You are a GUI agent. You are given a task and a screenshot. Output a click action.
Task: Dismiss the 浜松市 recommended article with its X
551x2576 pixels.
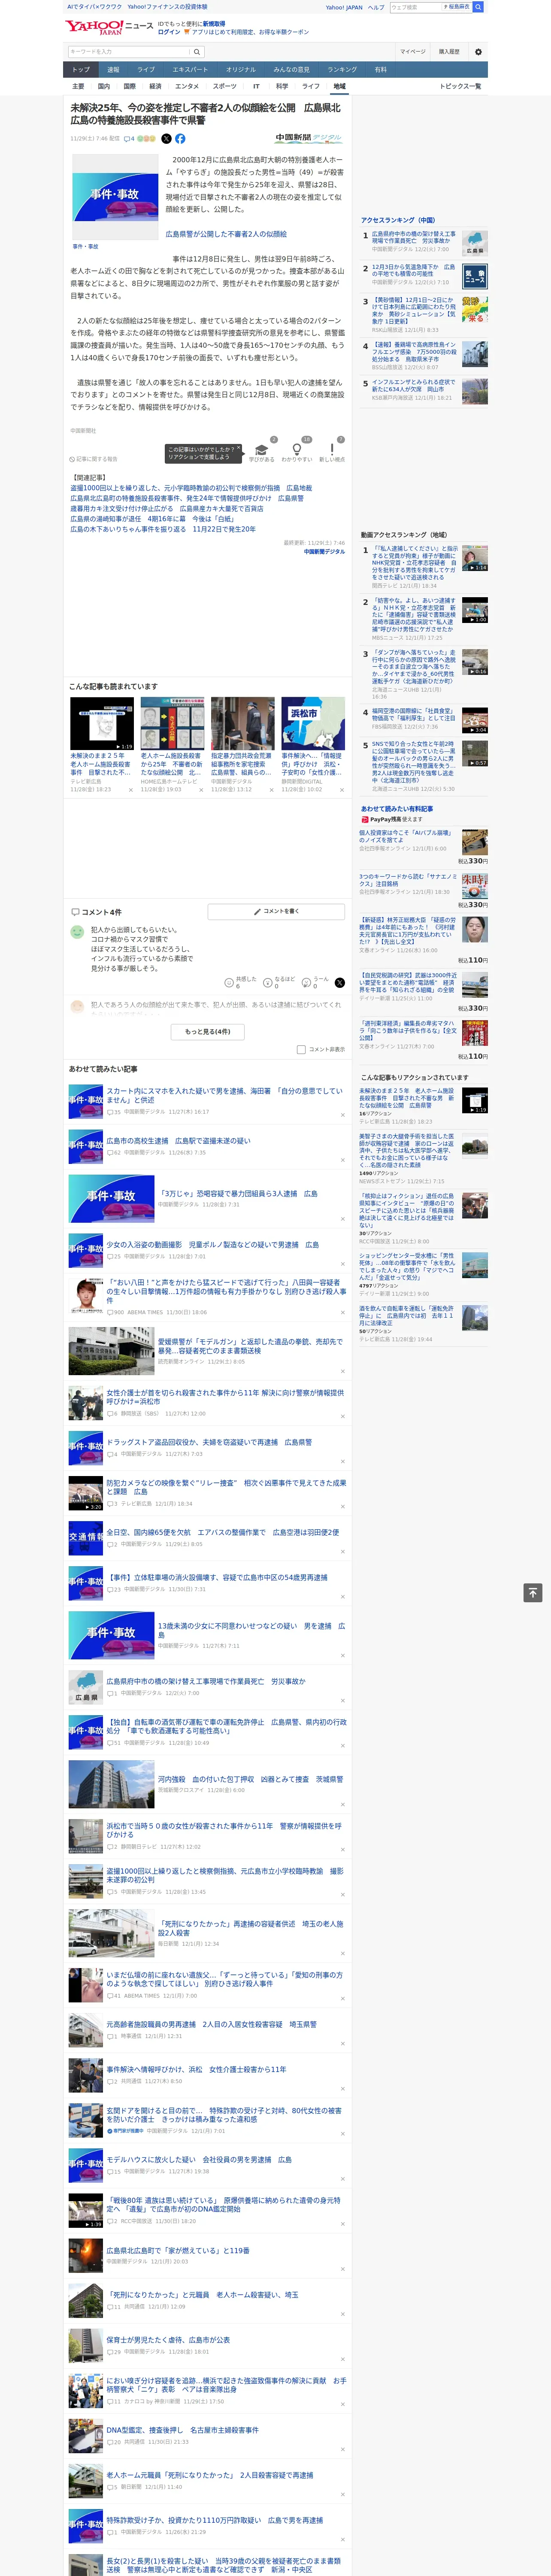tap(342, 790)
